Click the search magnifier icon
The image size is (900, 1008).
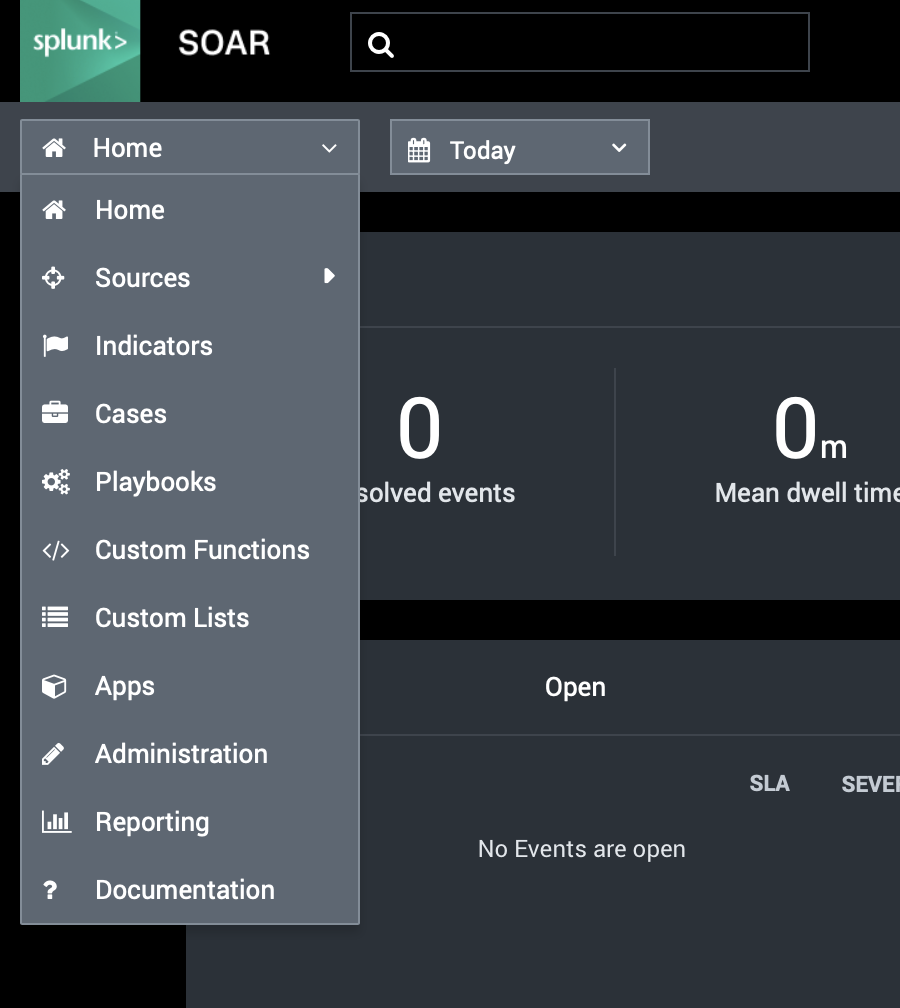tap(381, 44)
